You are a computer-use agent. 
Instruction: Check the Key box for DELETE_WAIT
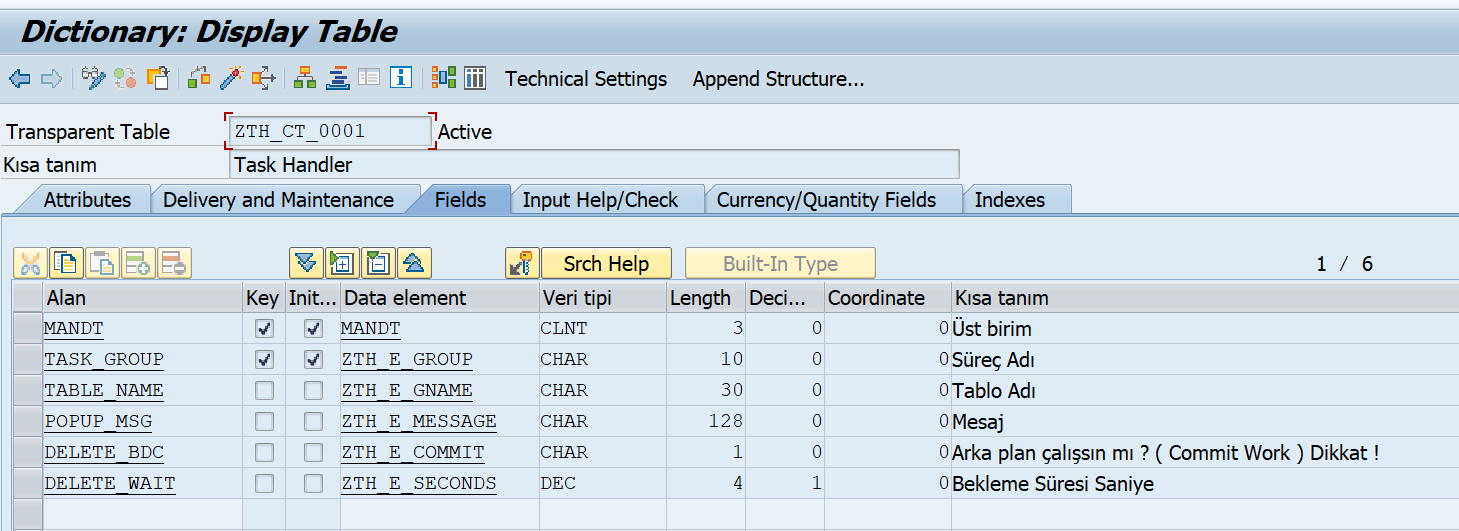click(x=264, y=483)
